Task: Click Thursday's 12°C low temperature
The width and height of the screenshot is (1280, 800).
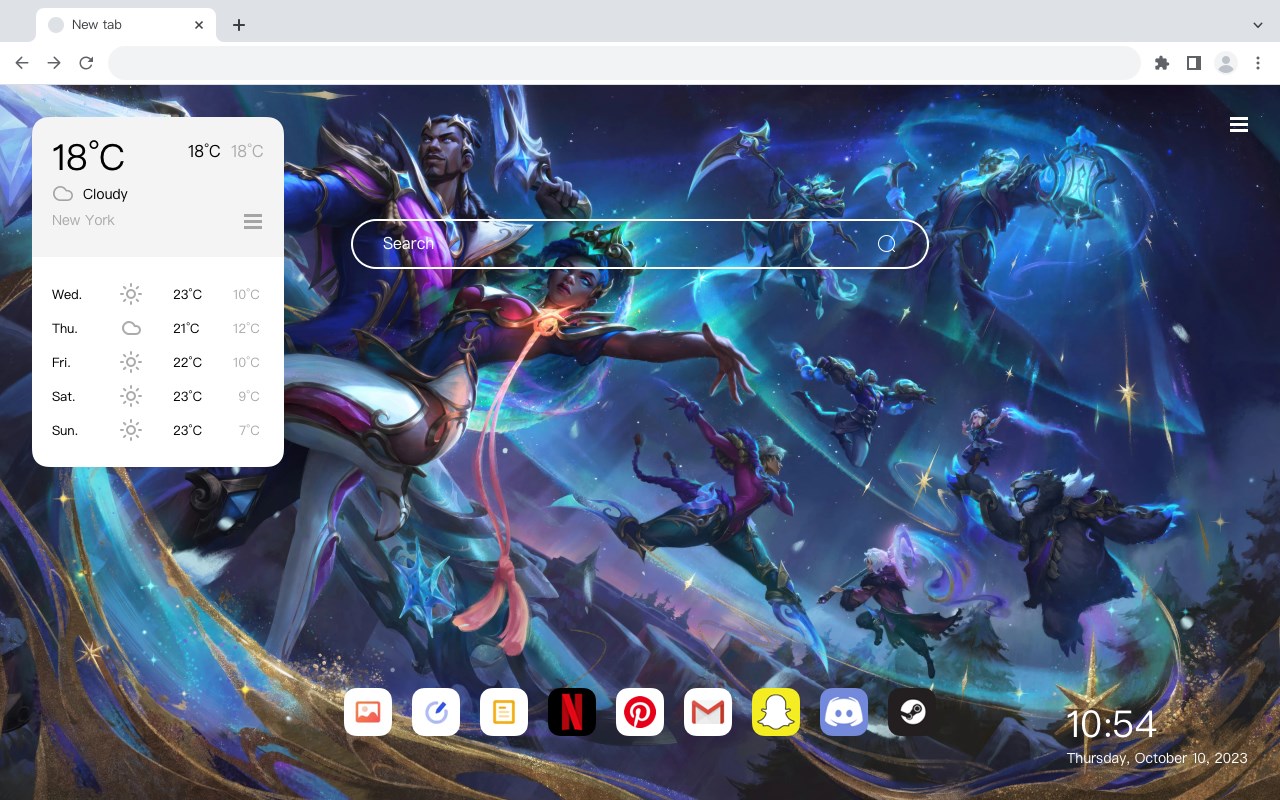Action: coord(246,328)
